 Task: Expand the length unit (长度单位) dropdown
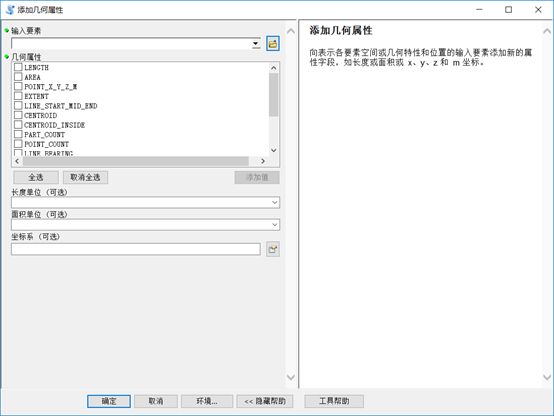point(275,203)
